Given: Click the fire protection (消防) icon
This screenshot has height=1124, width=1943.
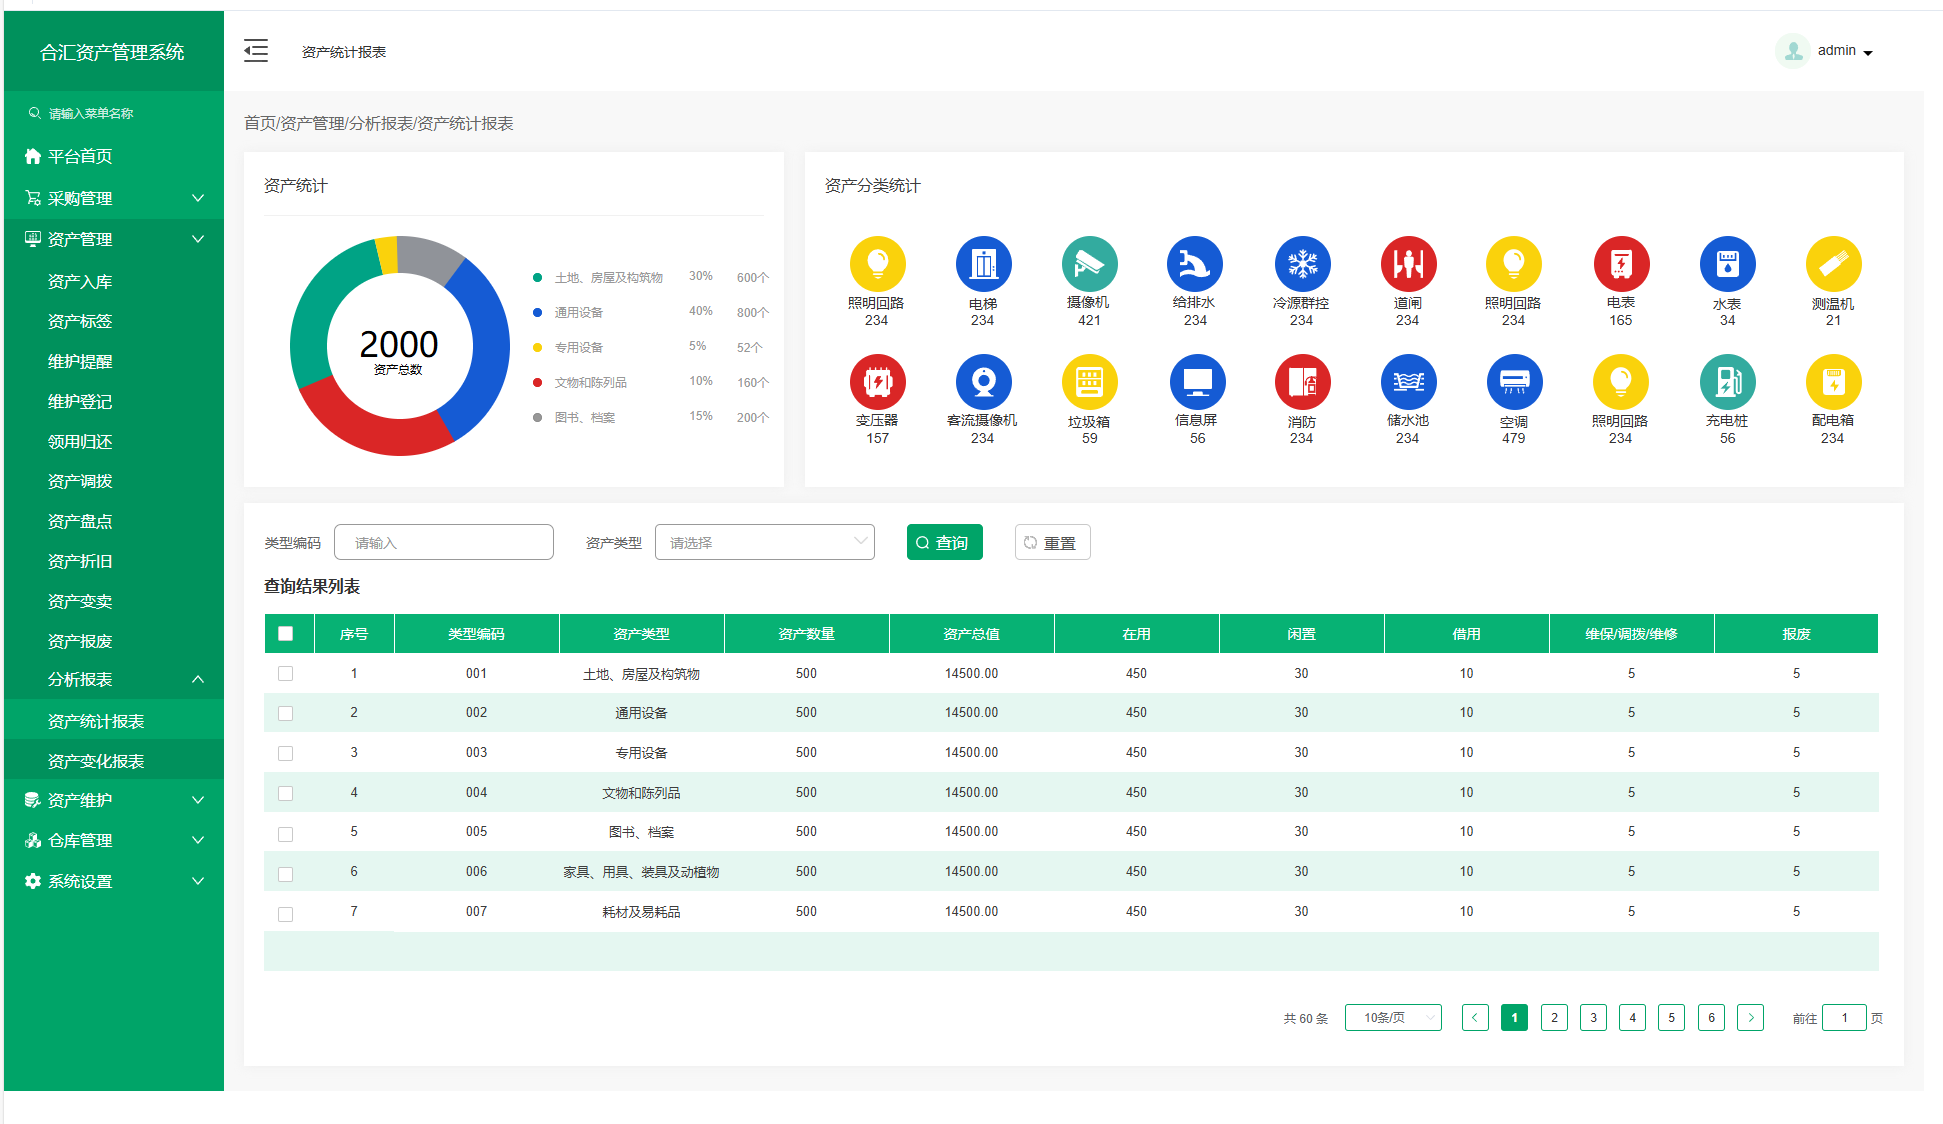Looking at the screenshot, I should [x=1301, y=382].
